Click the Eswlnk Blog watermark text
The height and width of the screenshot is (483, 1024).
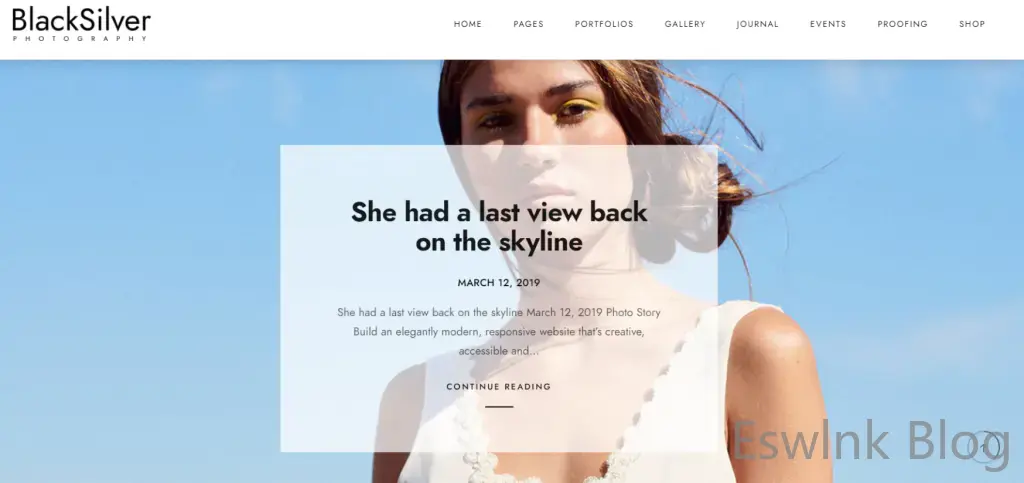coord(869,441)
